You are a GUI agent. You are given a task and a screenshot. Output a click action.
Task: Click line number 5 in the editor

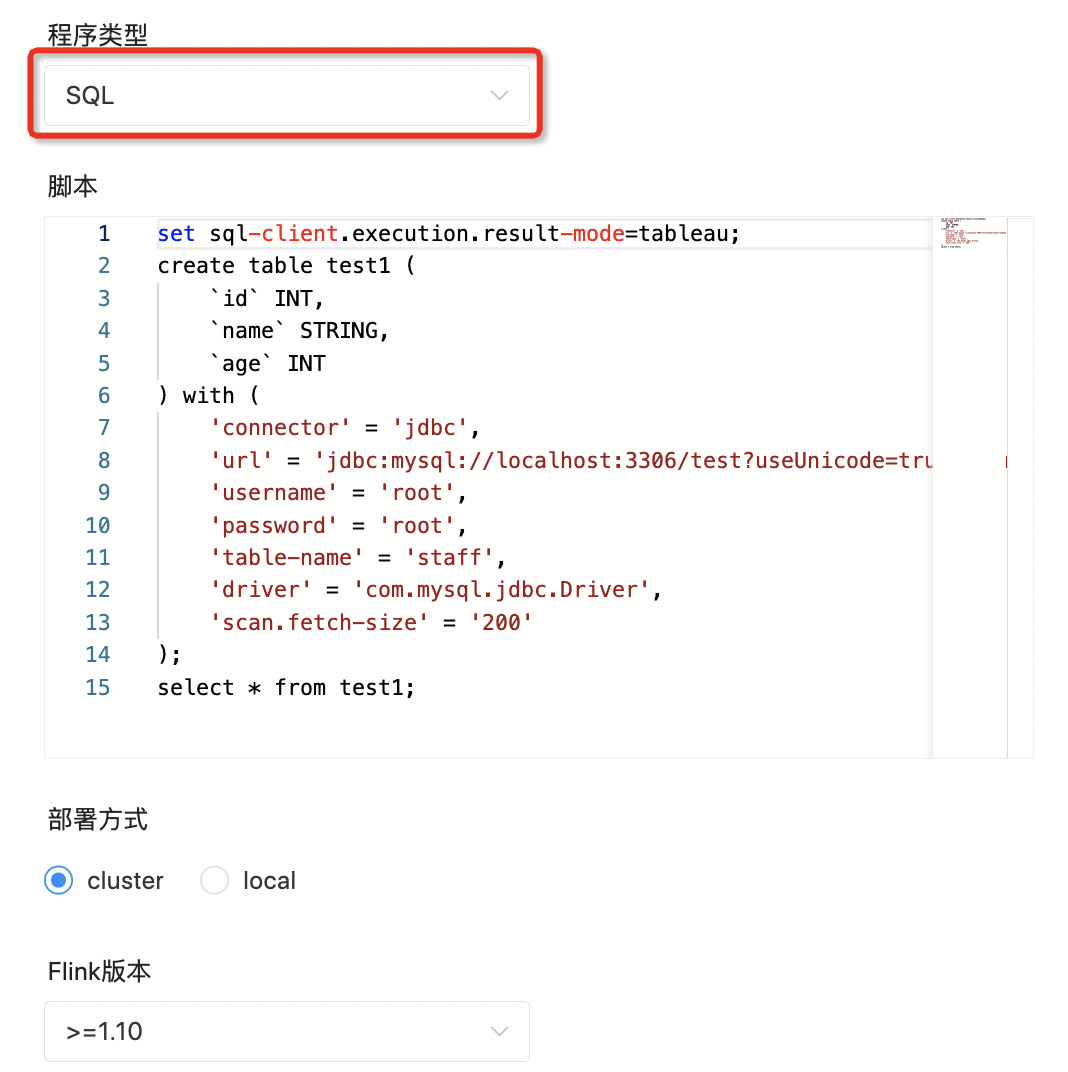click(103, 363)
